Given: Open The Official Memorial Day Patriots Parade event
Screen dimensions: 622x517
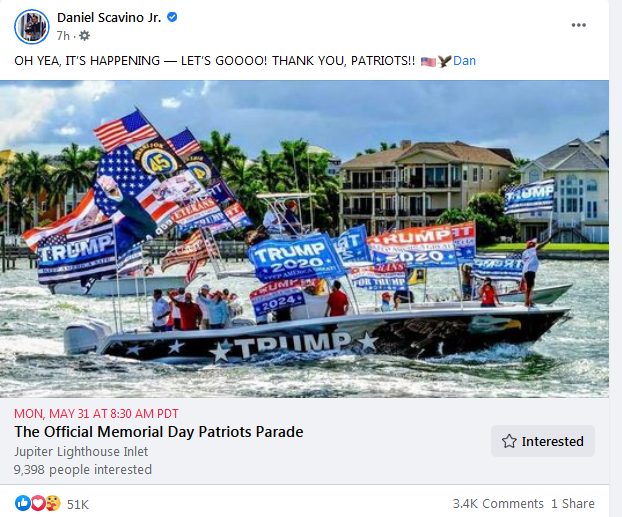Looking at the screenshot, I should coord(159,432).
